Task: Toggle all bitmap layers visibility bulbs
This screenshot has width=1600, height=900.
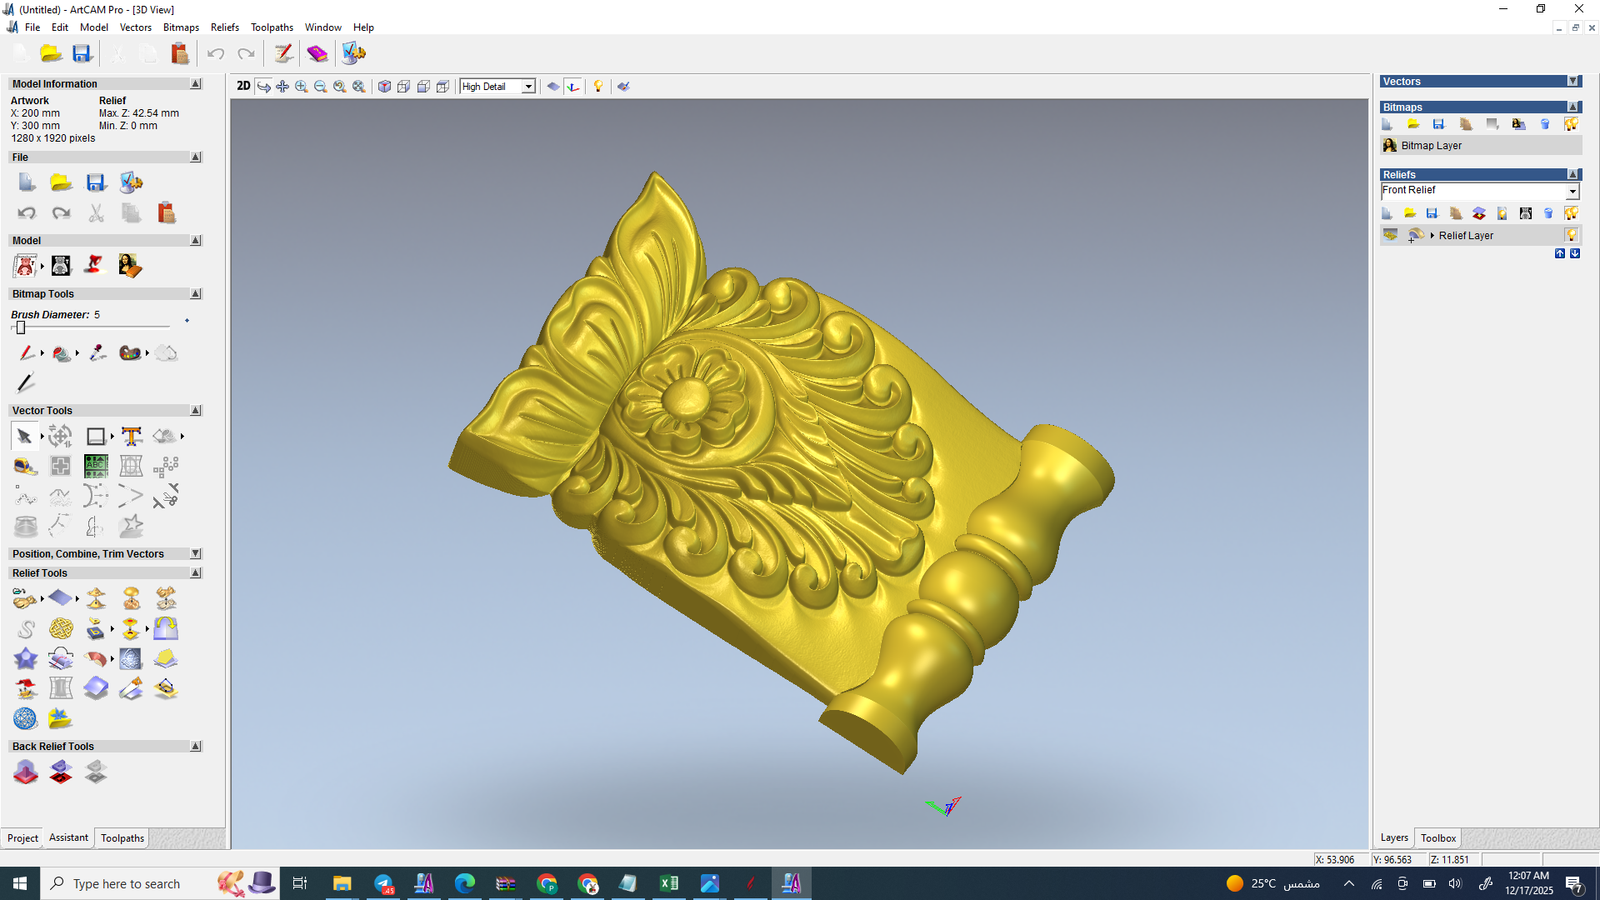Action: pyautogui.click(x=1571, y=124)
